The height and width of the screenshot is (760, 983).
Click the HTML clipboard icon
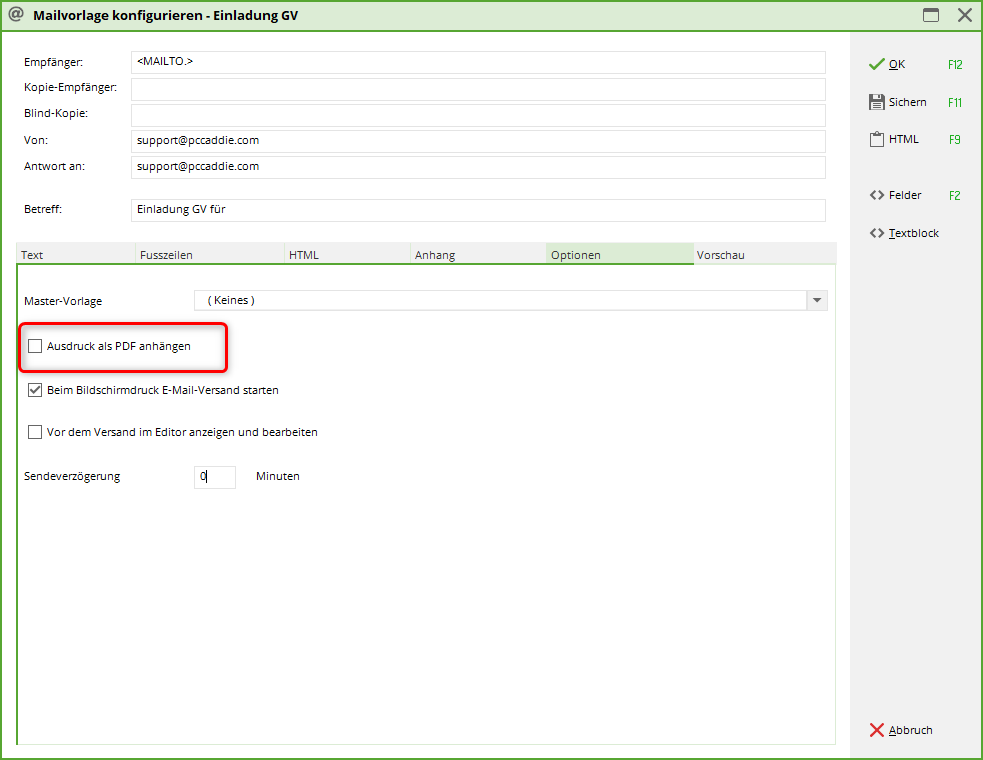click(876, 140)
